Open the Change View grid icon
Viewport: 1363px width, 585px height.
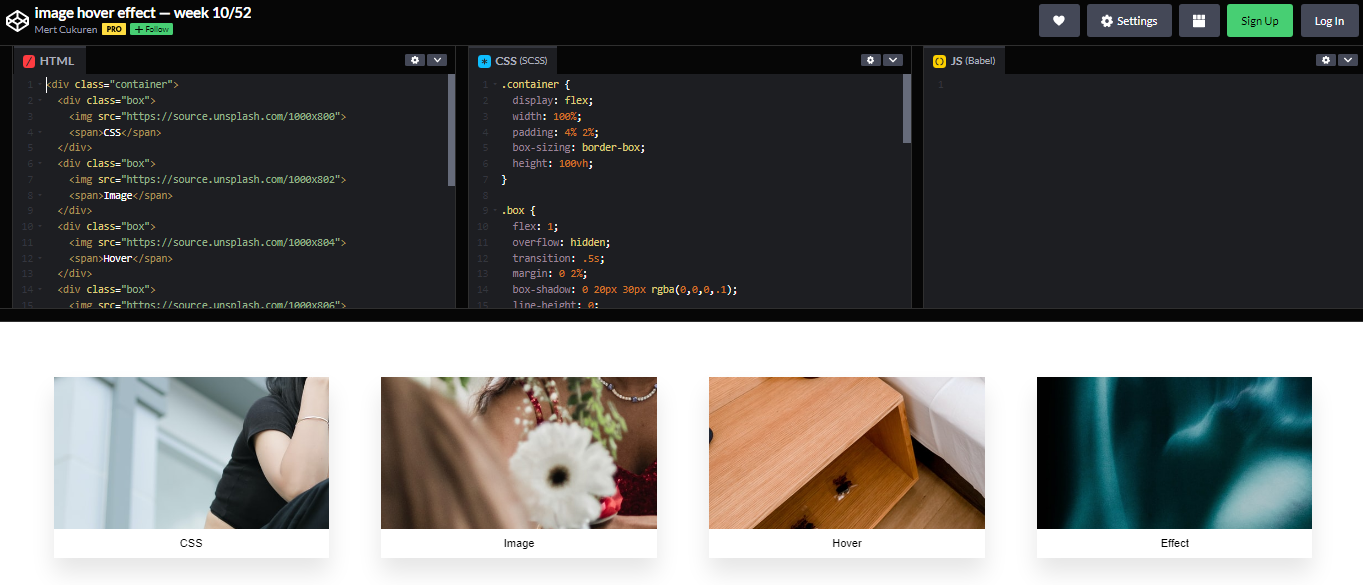(x=1199, y=20)
